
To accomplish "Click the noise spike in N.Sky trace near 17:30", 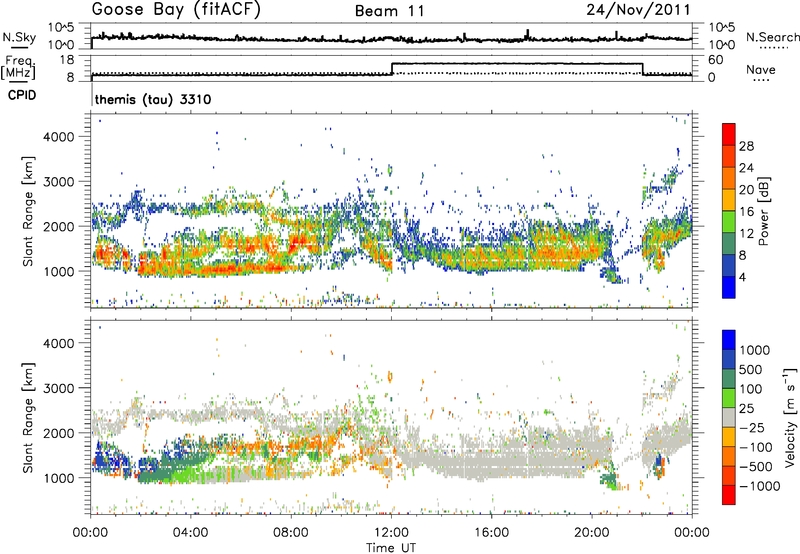I will click(528, 34).
